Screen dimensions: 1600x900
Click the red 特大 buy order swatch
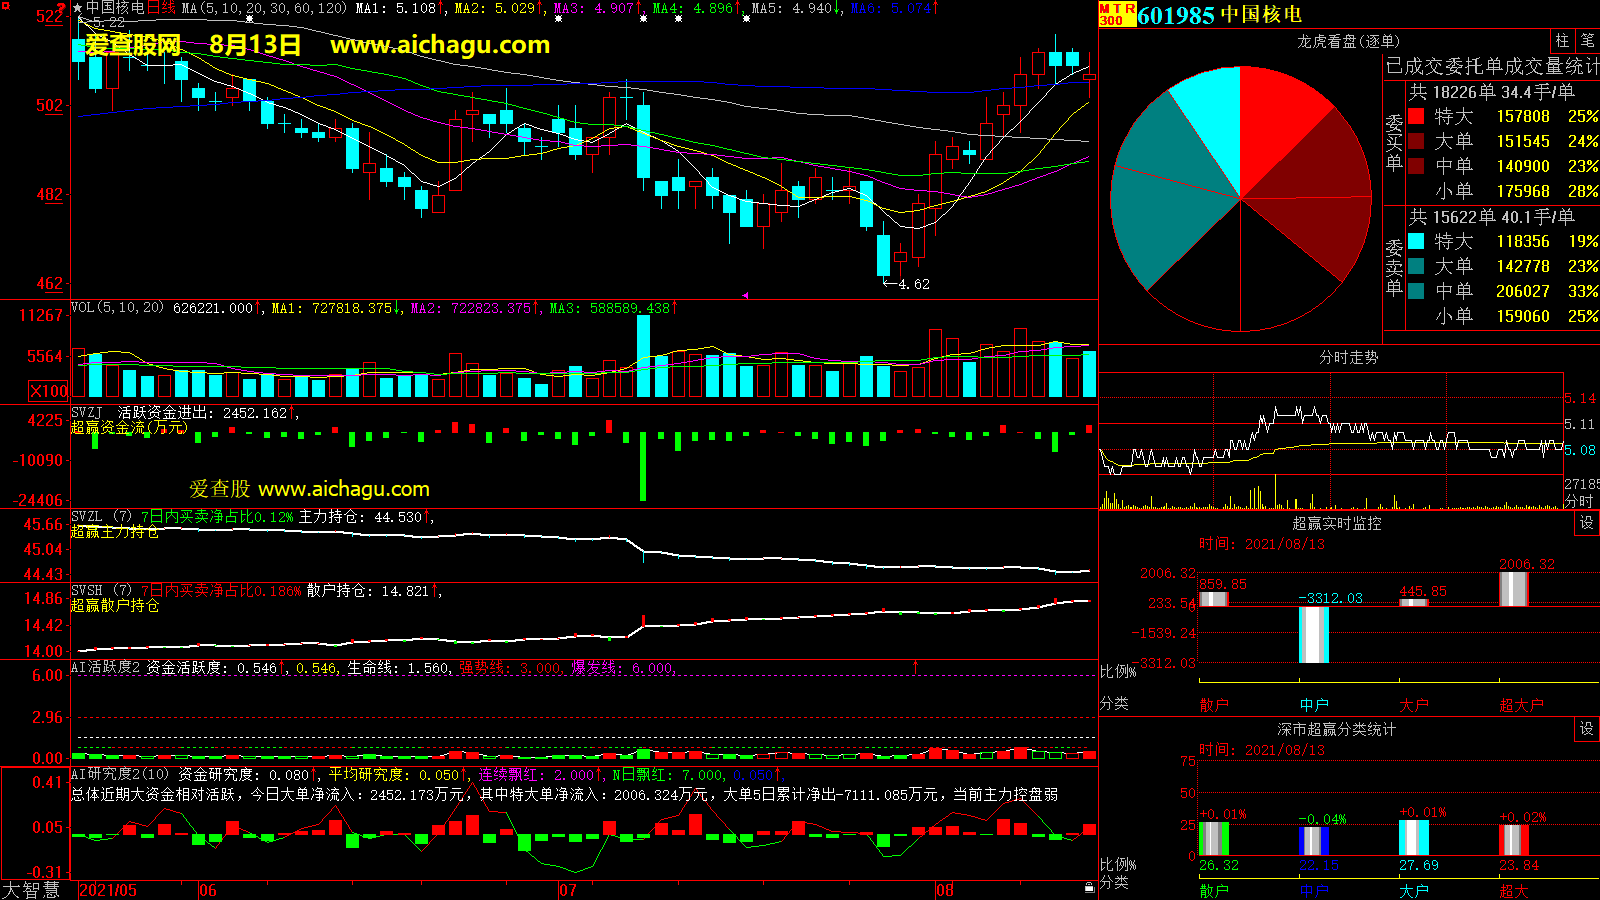1416,116
